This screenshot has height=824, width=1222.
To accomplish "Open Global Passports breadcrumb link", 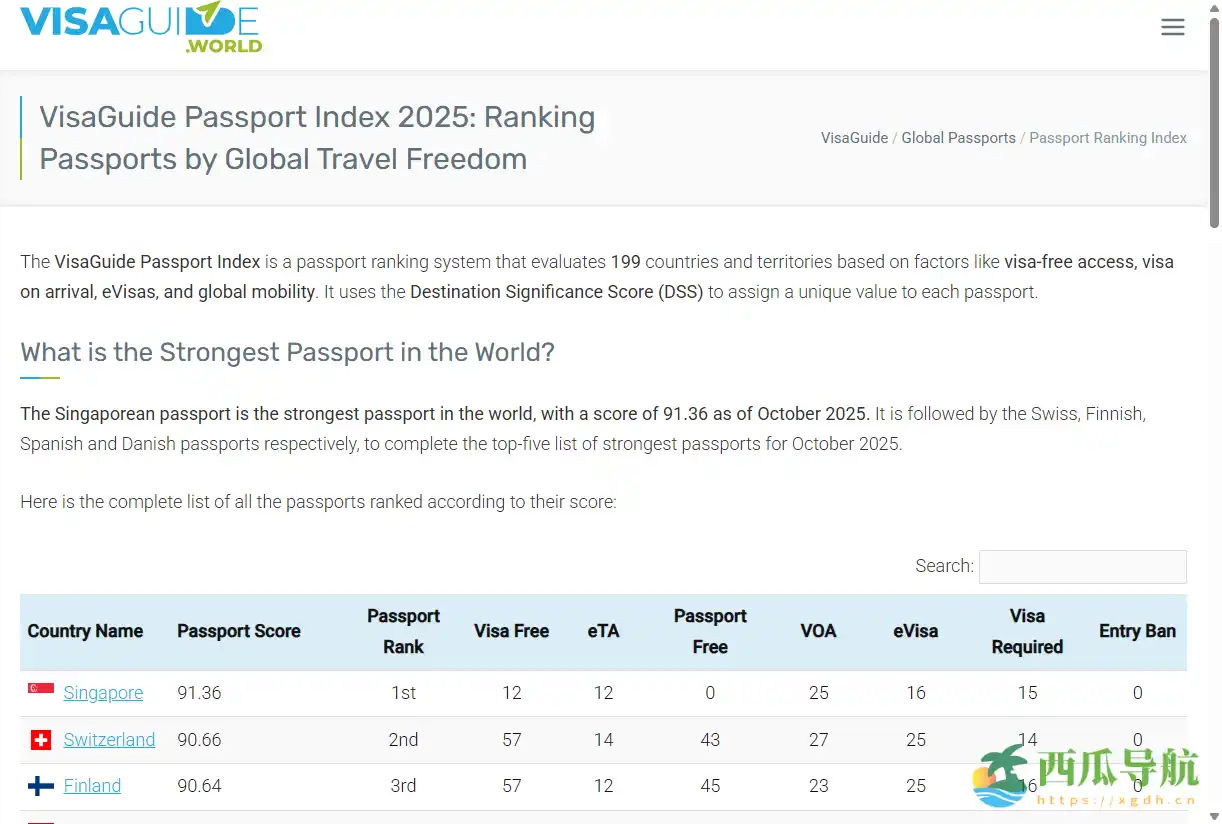I will (958, 138).
